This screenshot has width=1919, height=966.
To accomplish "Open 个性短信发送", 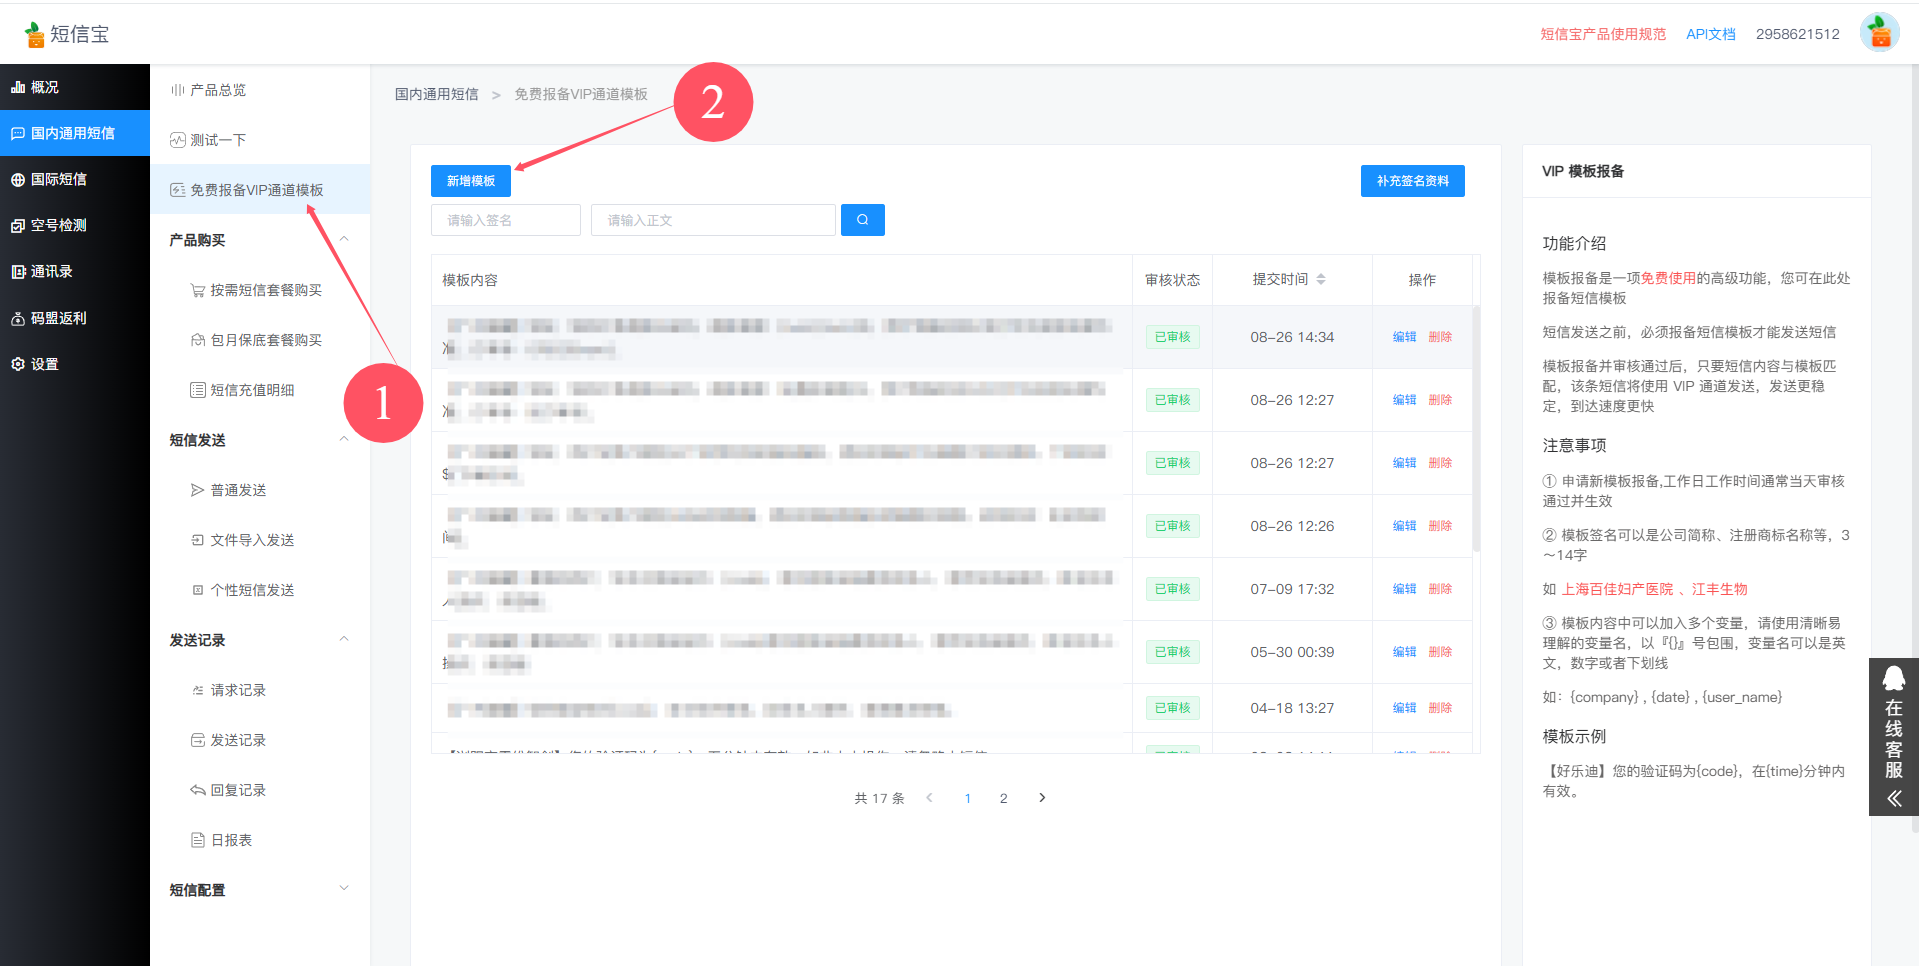I will click(260, 590).
